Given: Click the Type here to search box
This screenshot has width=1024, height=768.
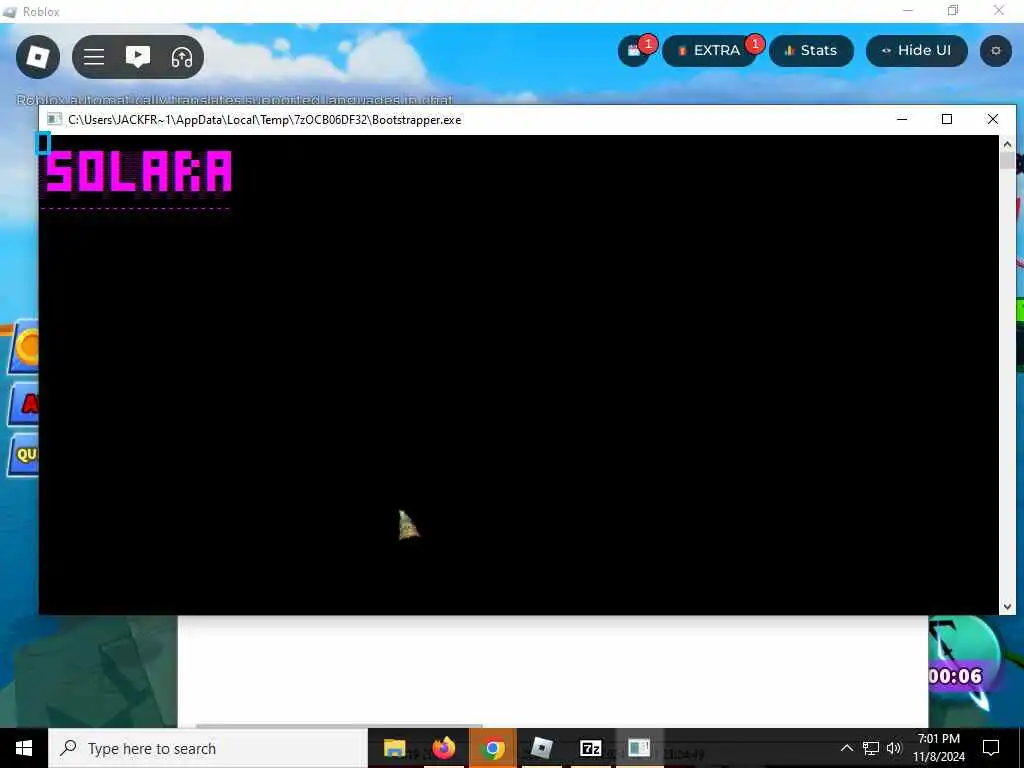Looking at the screenshot, I should coord(208,748).
